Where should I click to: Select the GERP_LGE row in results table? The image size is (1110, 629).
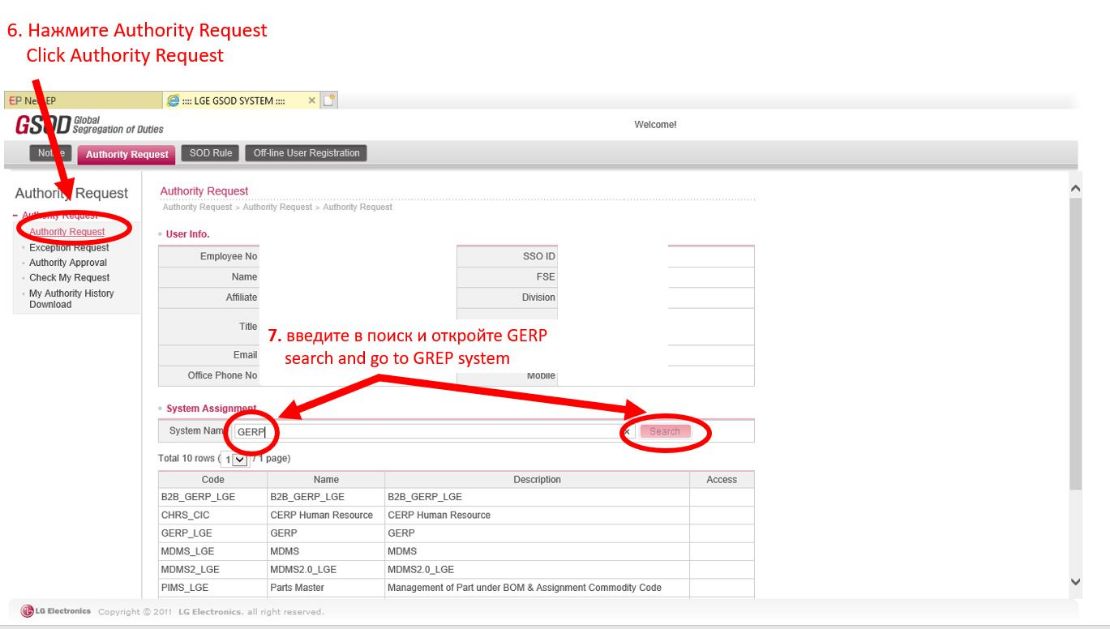(187, 533)
